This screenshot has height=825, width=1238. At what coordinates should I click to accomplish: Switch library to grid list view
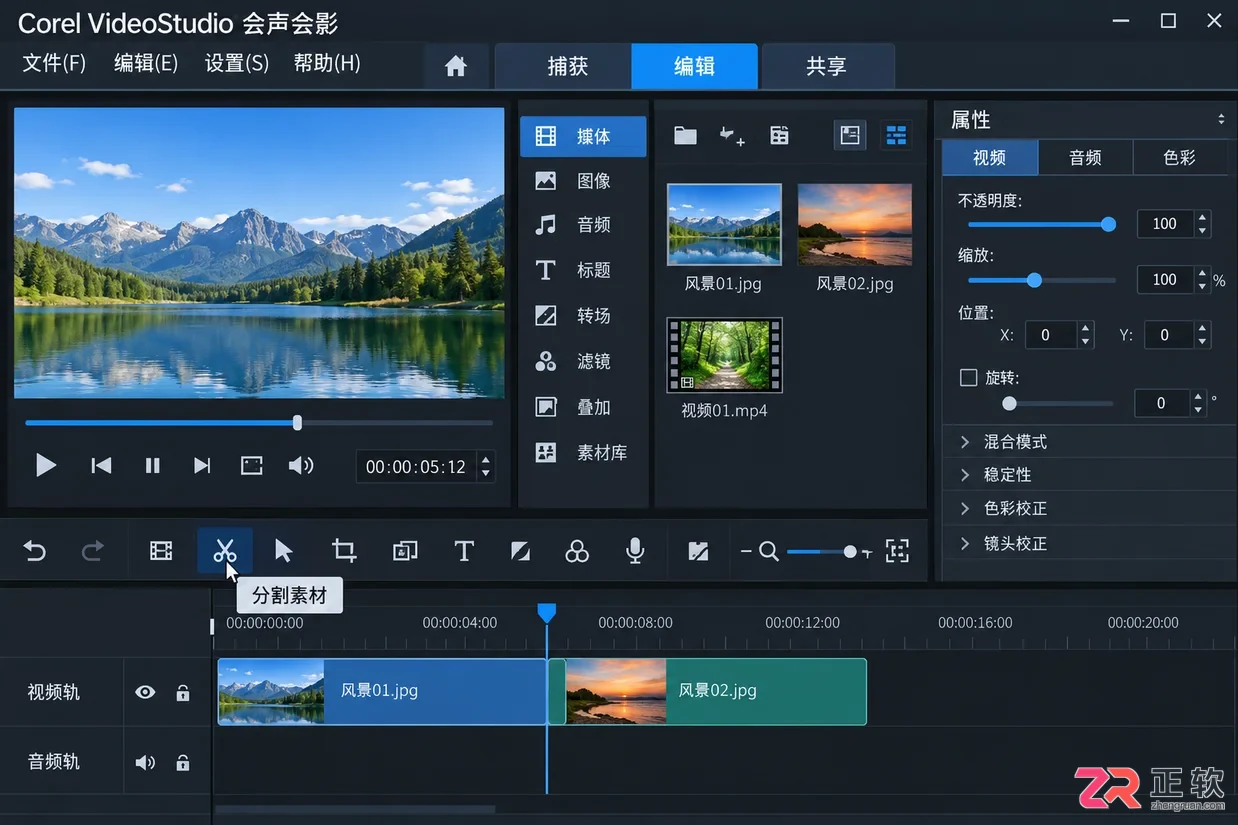[x=896, y=135]
